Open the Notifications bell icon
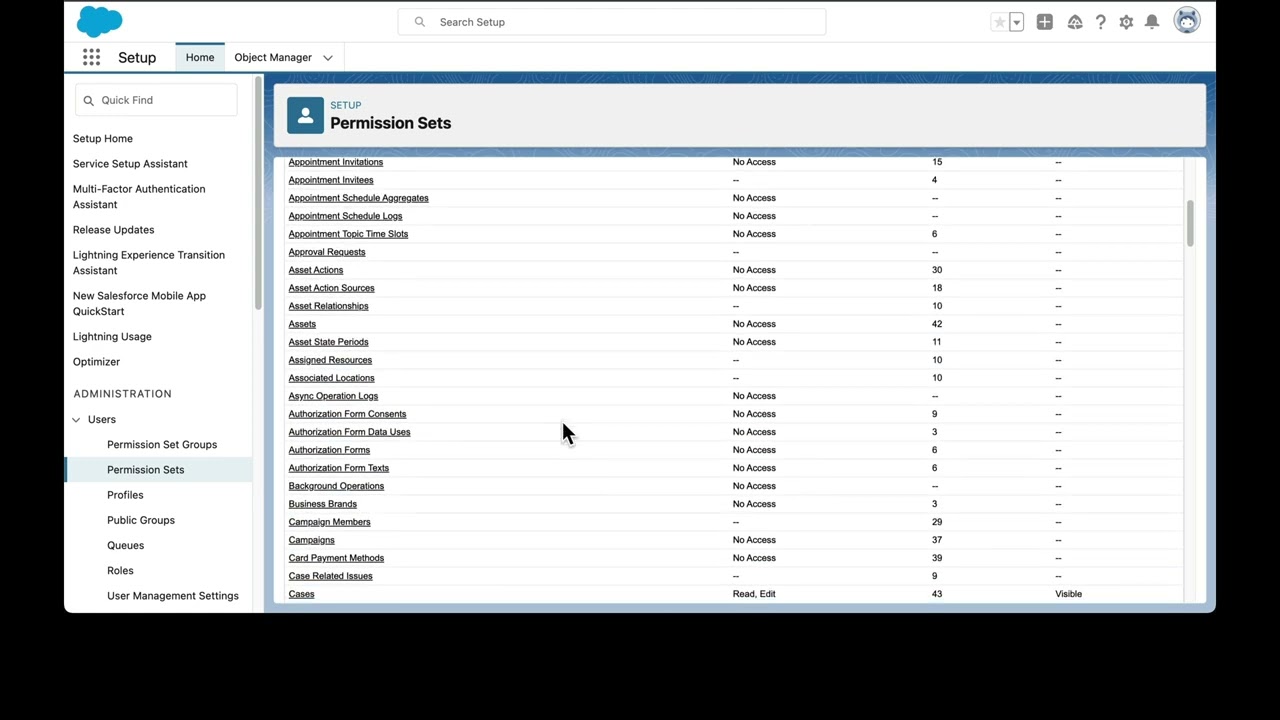 [x=1152, y=22]
